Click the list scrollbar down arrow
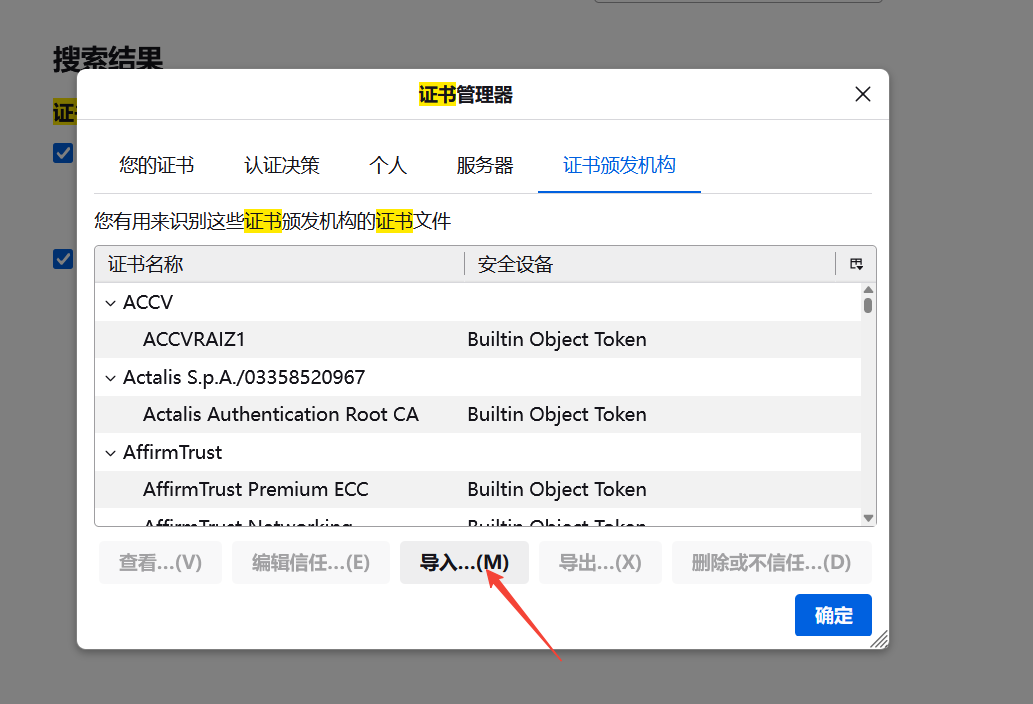This screenshot has width=1033, height=704. click(868, 518)
